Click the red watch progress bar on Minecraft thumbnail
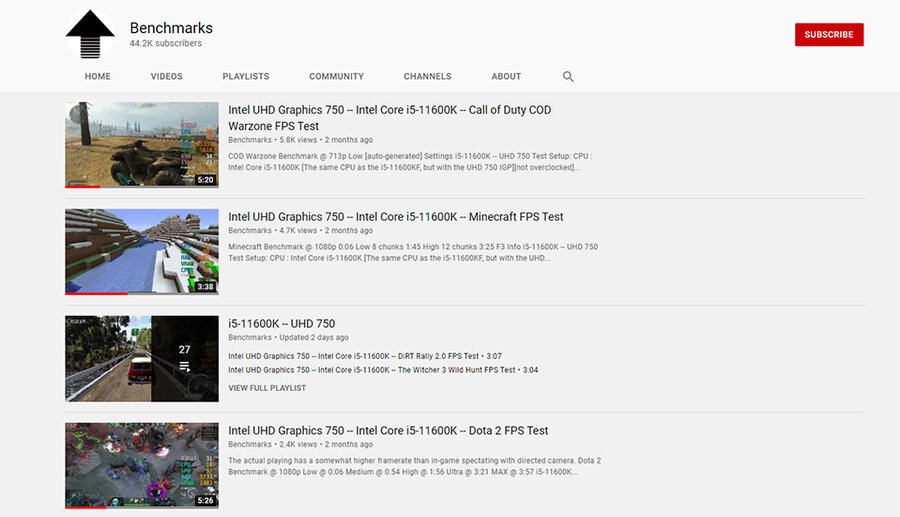This screenshot has width=900, height=517. tap(96, 293)
